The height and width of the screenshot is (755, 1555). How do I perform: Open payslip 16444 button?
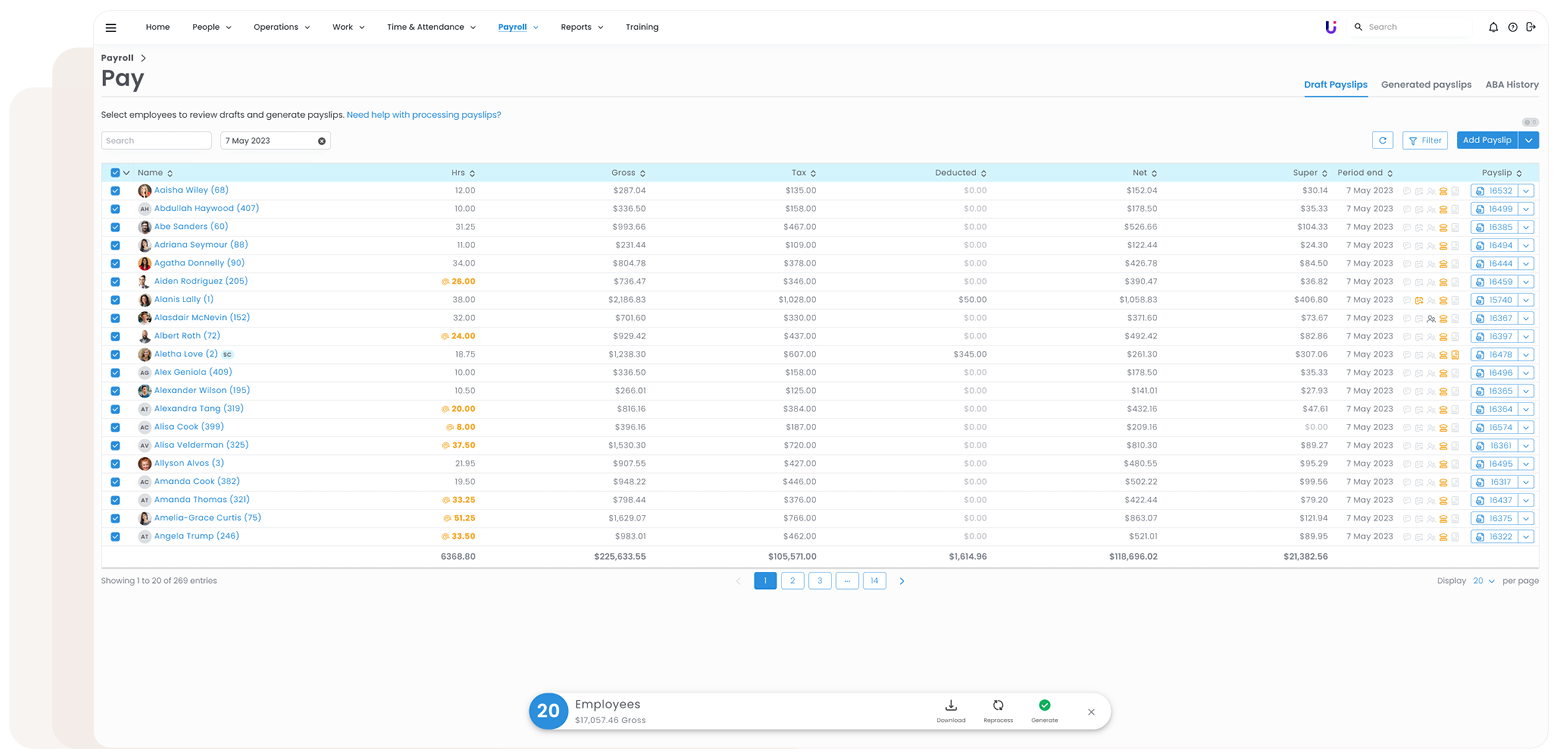[1494, 264]
